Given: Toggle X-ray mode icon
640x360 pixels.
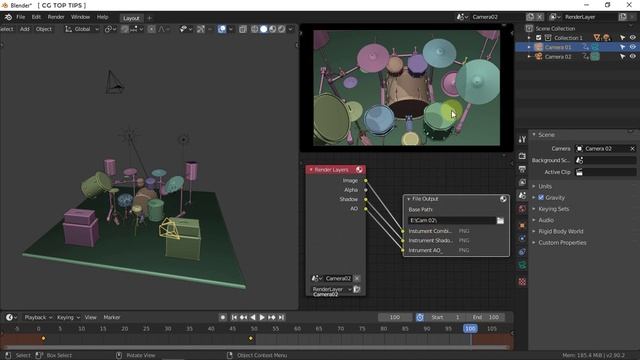Looking at the screenshot, I should coord(243,29).
